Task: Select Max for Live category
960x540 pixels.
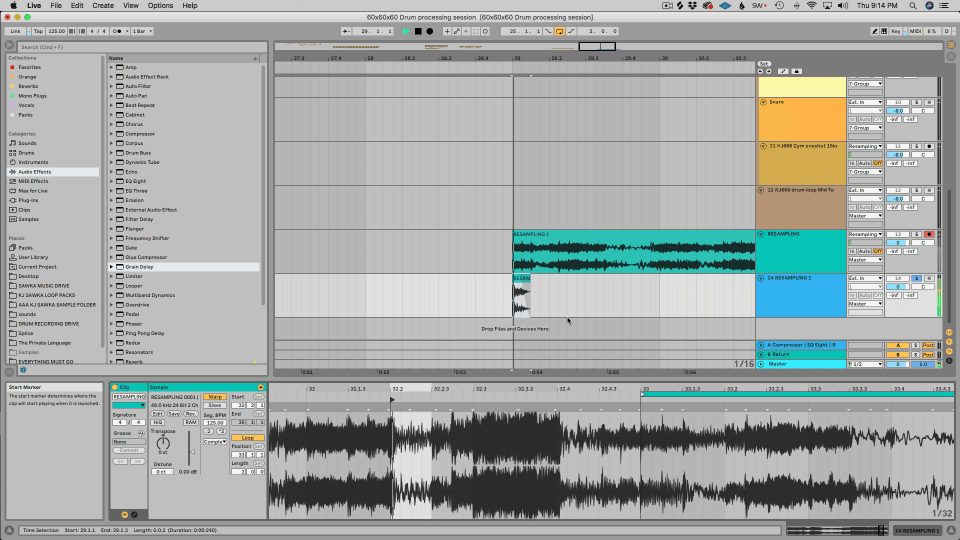Action: (32, 191)
